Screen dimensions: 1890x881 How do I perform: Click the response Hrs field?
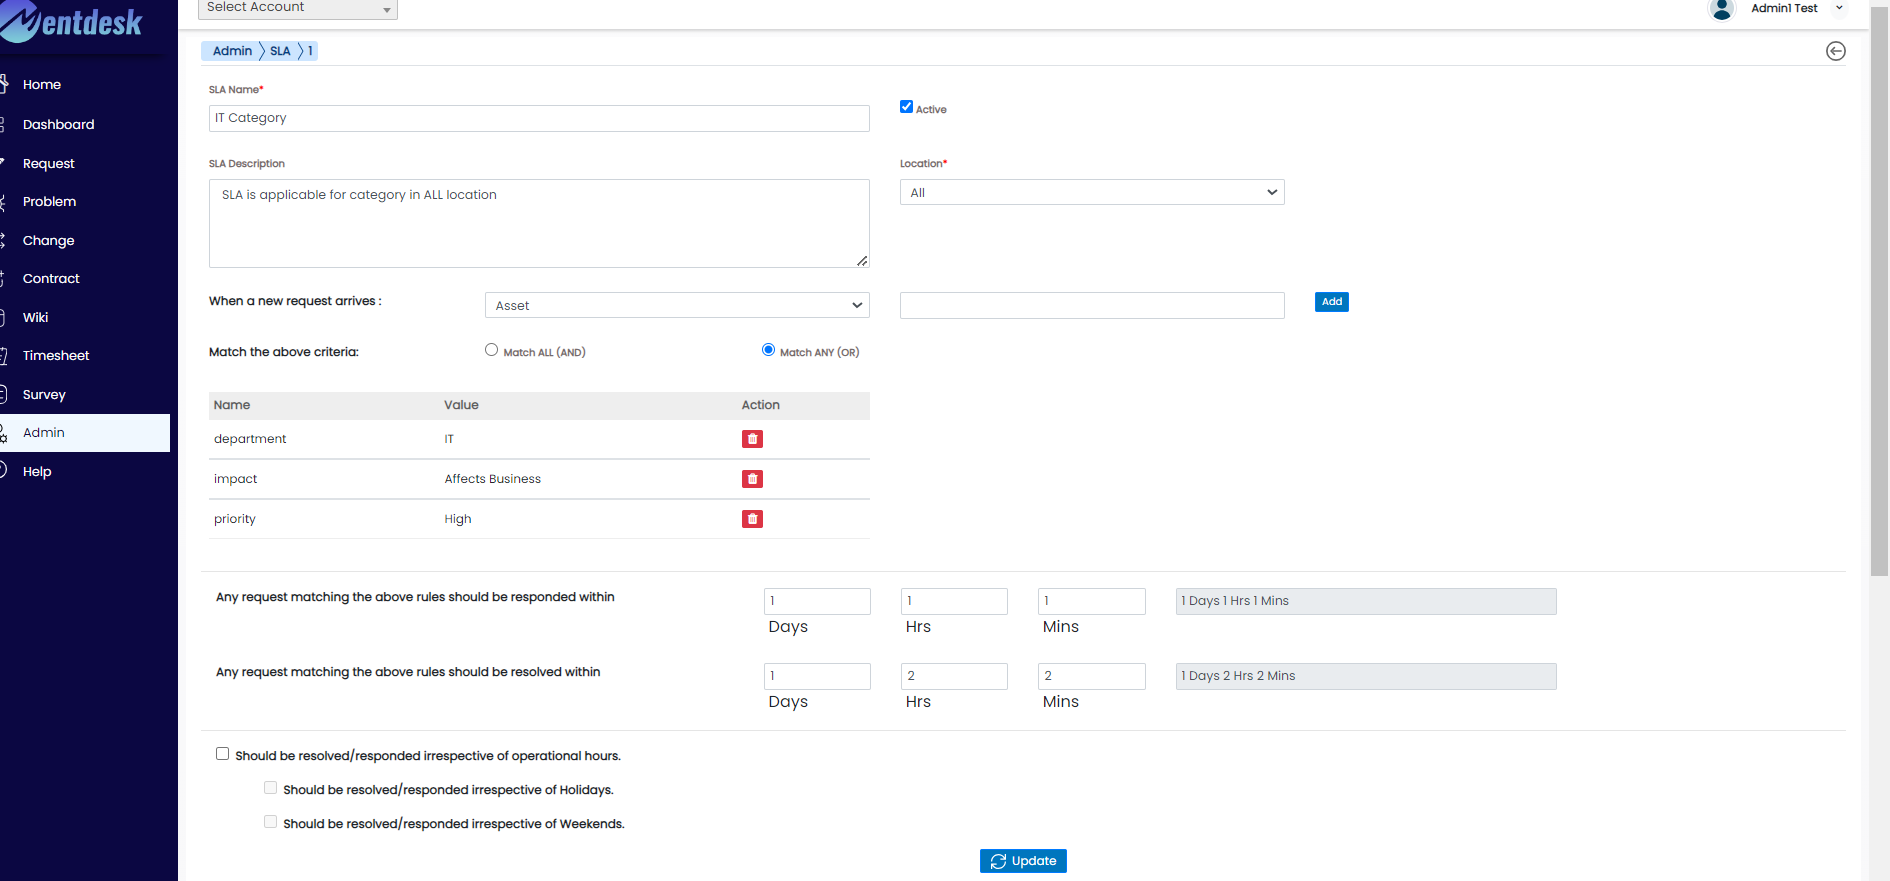tap(954, 601)
